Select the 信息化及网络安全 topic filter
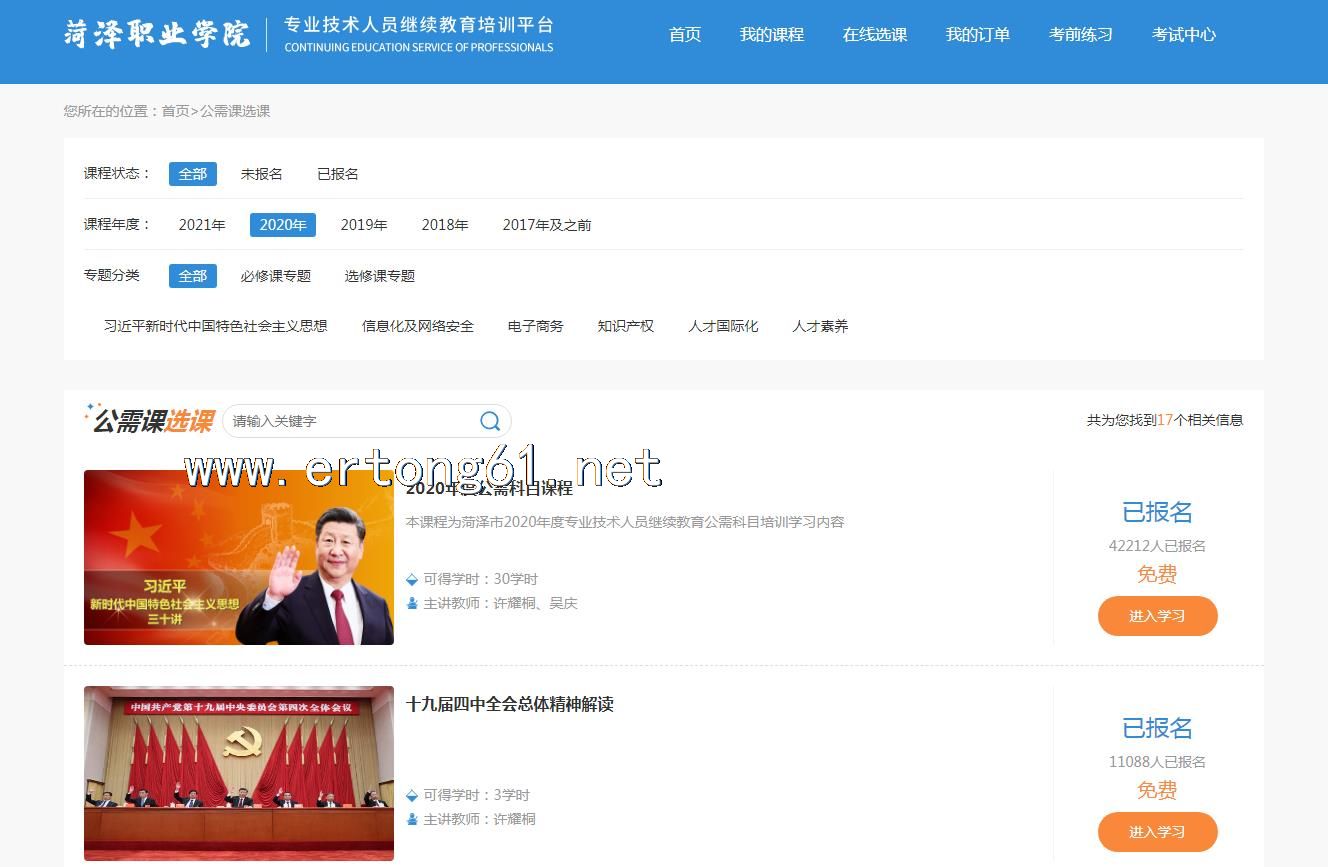This screenshot has height=867, width=1328. (x=417, y=326)
